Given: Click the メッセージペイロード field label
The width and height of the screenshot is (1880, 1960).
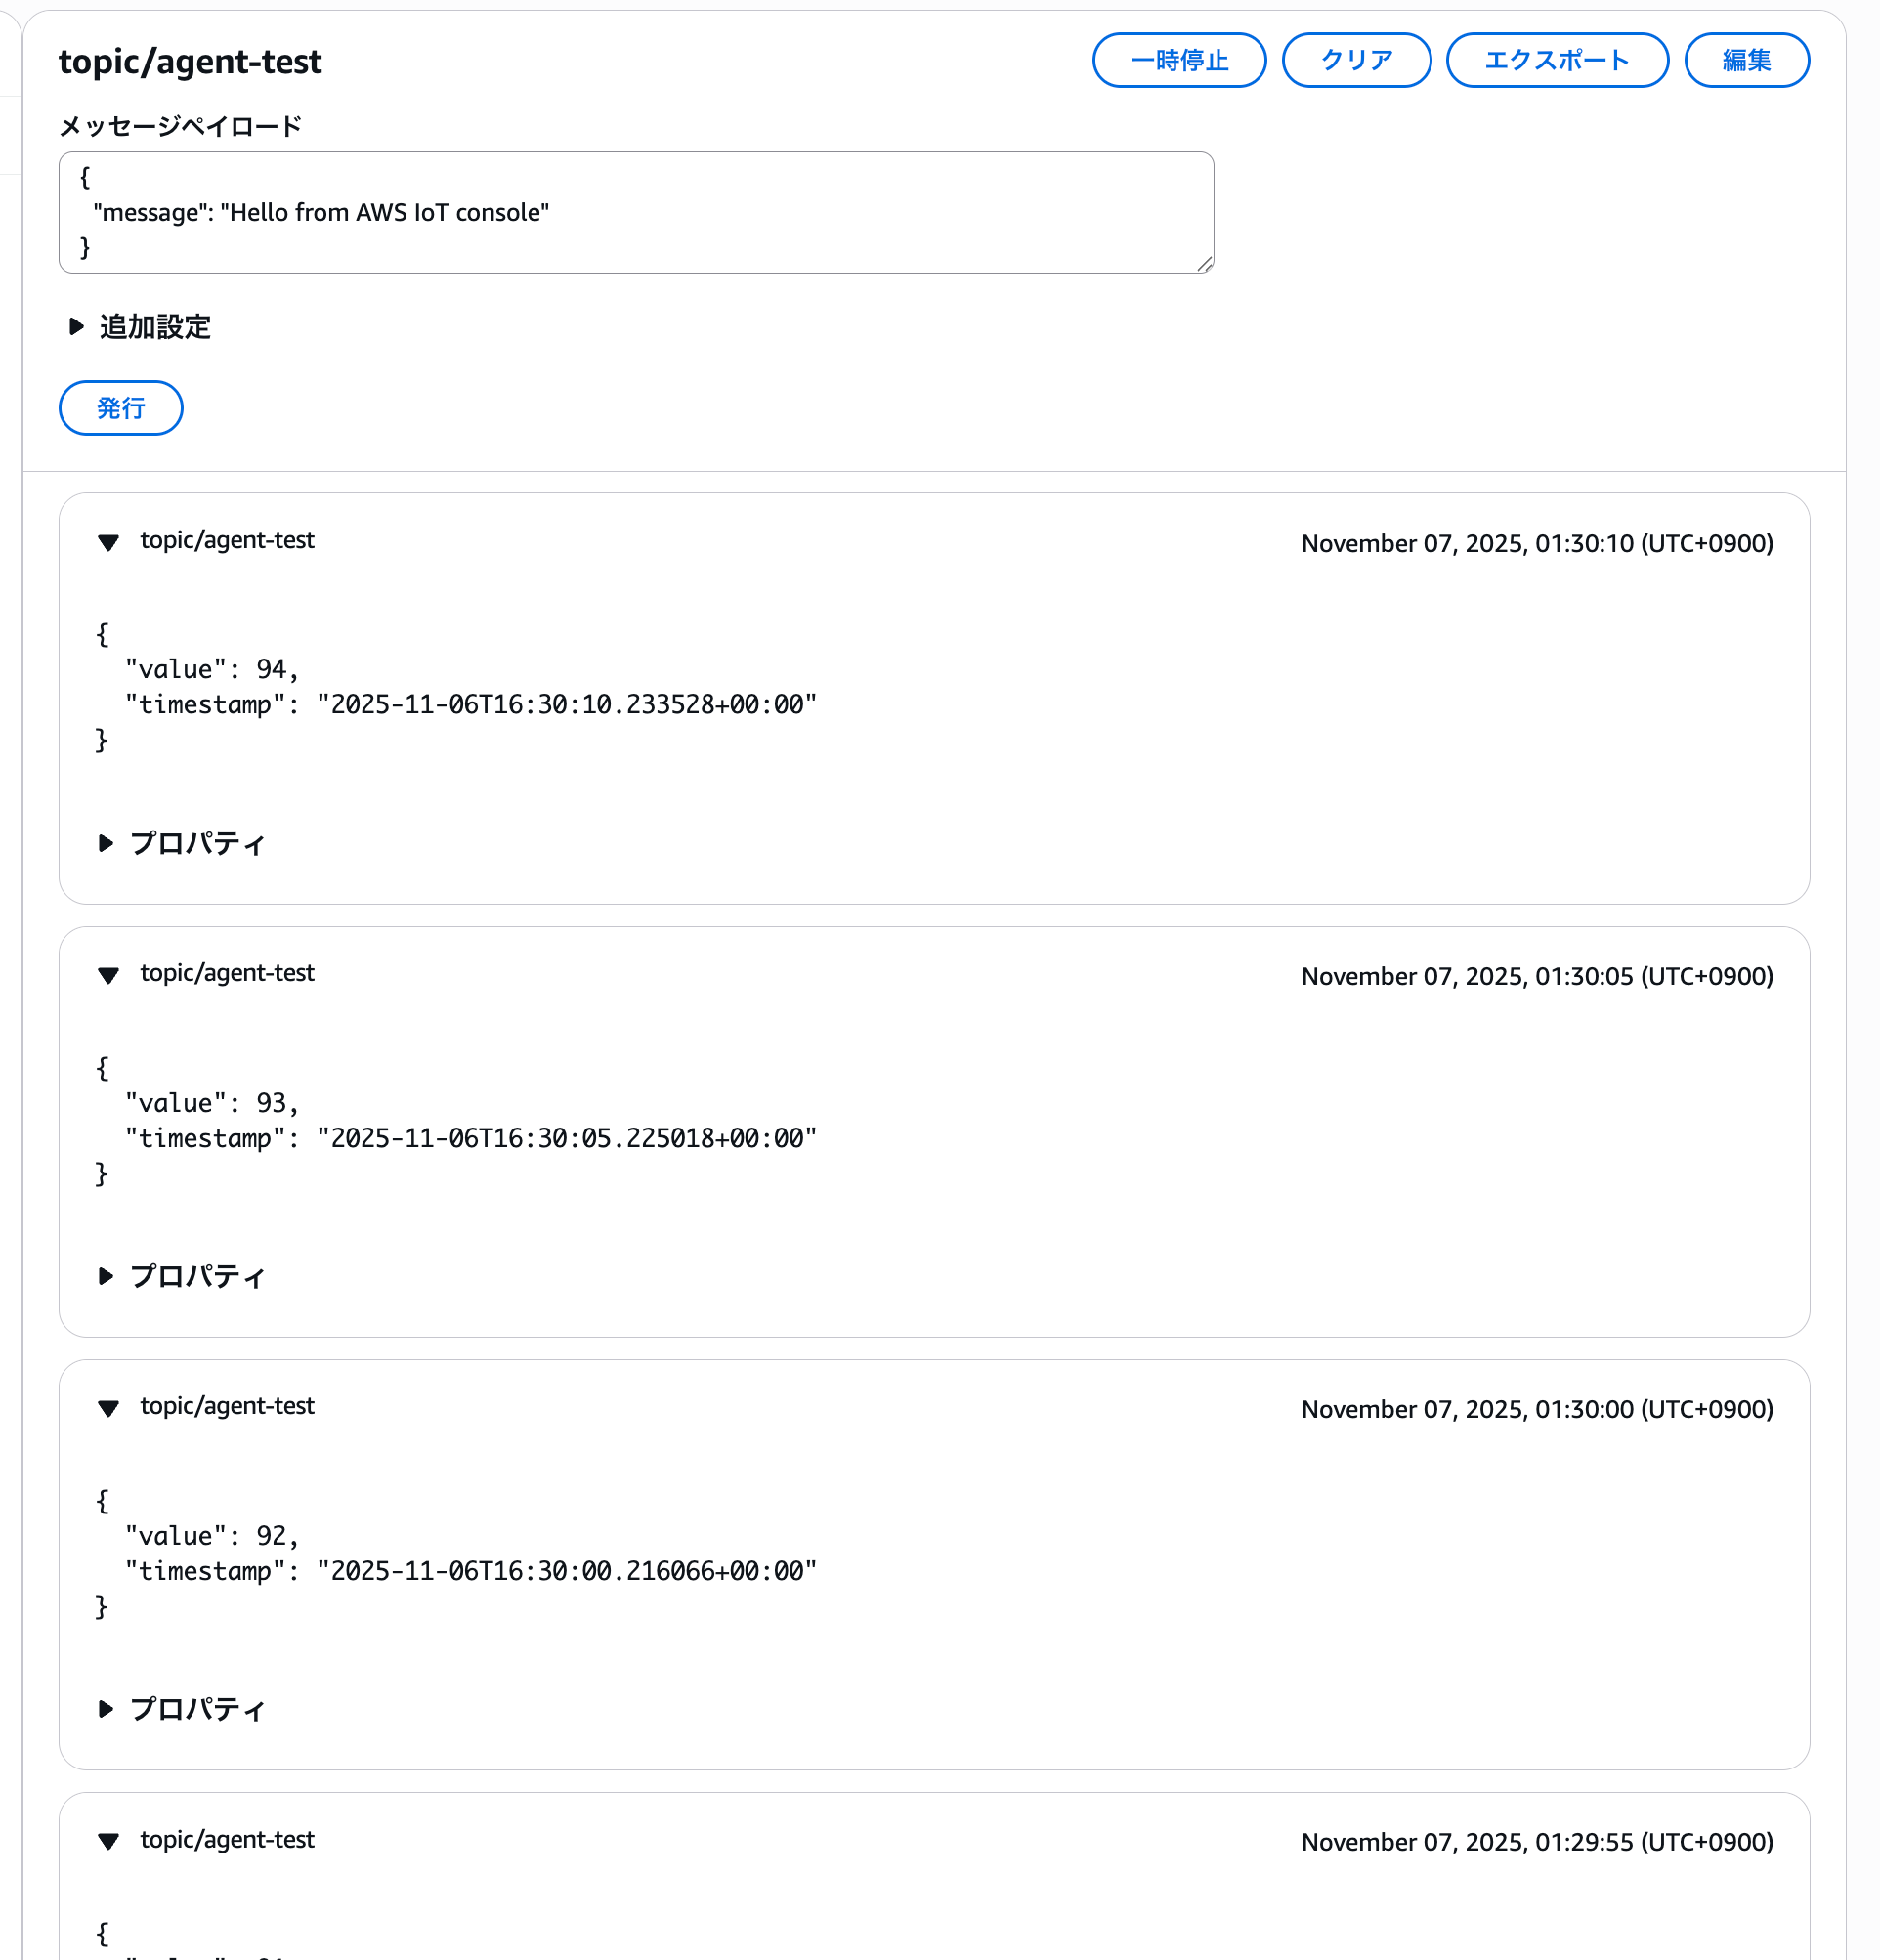Looking at the screenshot, I should [181, 126].
